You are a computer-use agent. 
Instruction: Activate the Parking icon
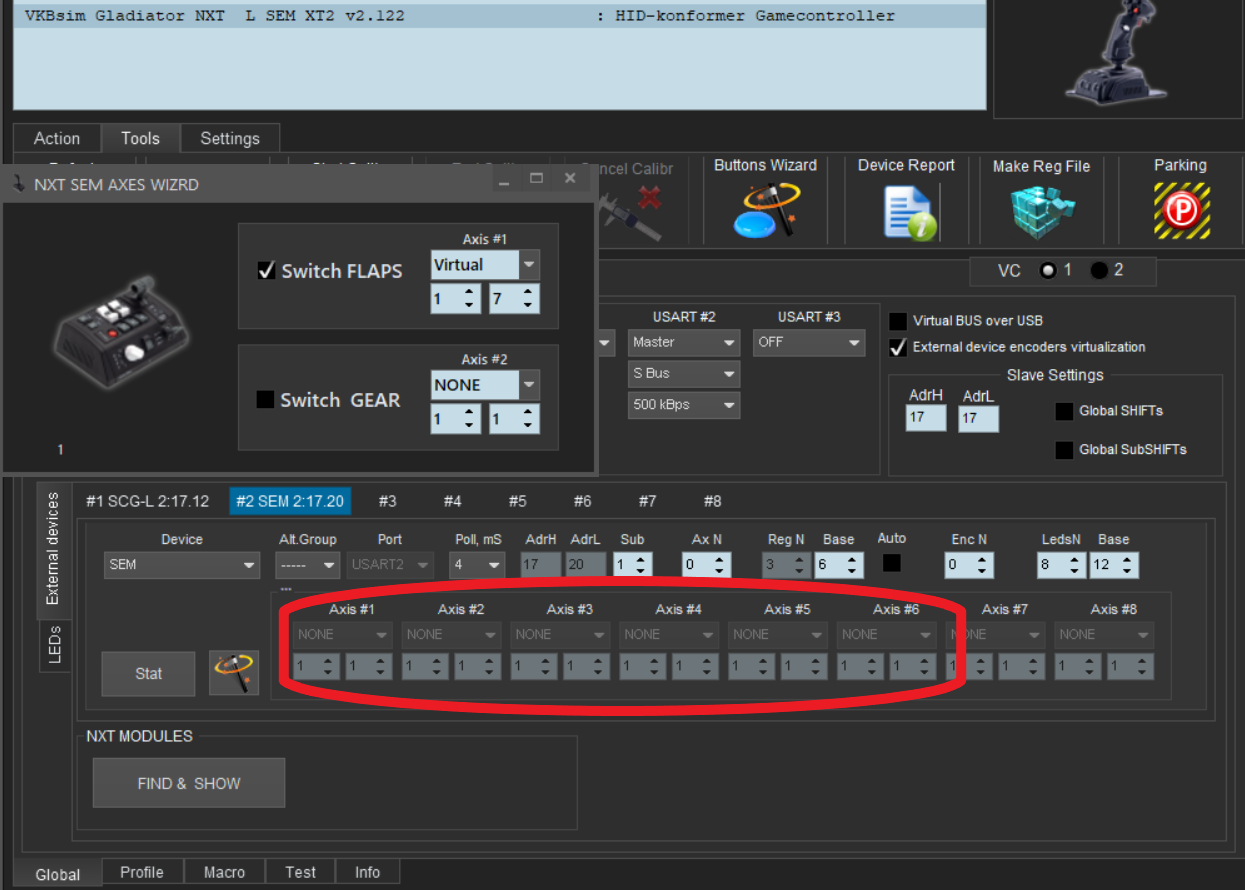(1181, 210)
